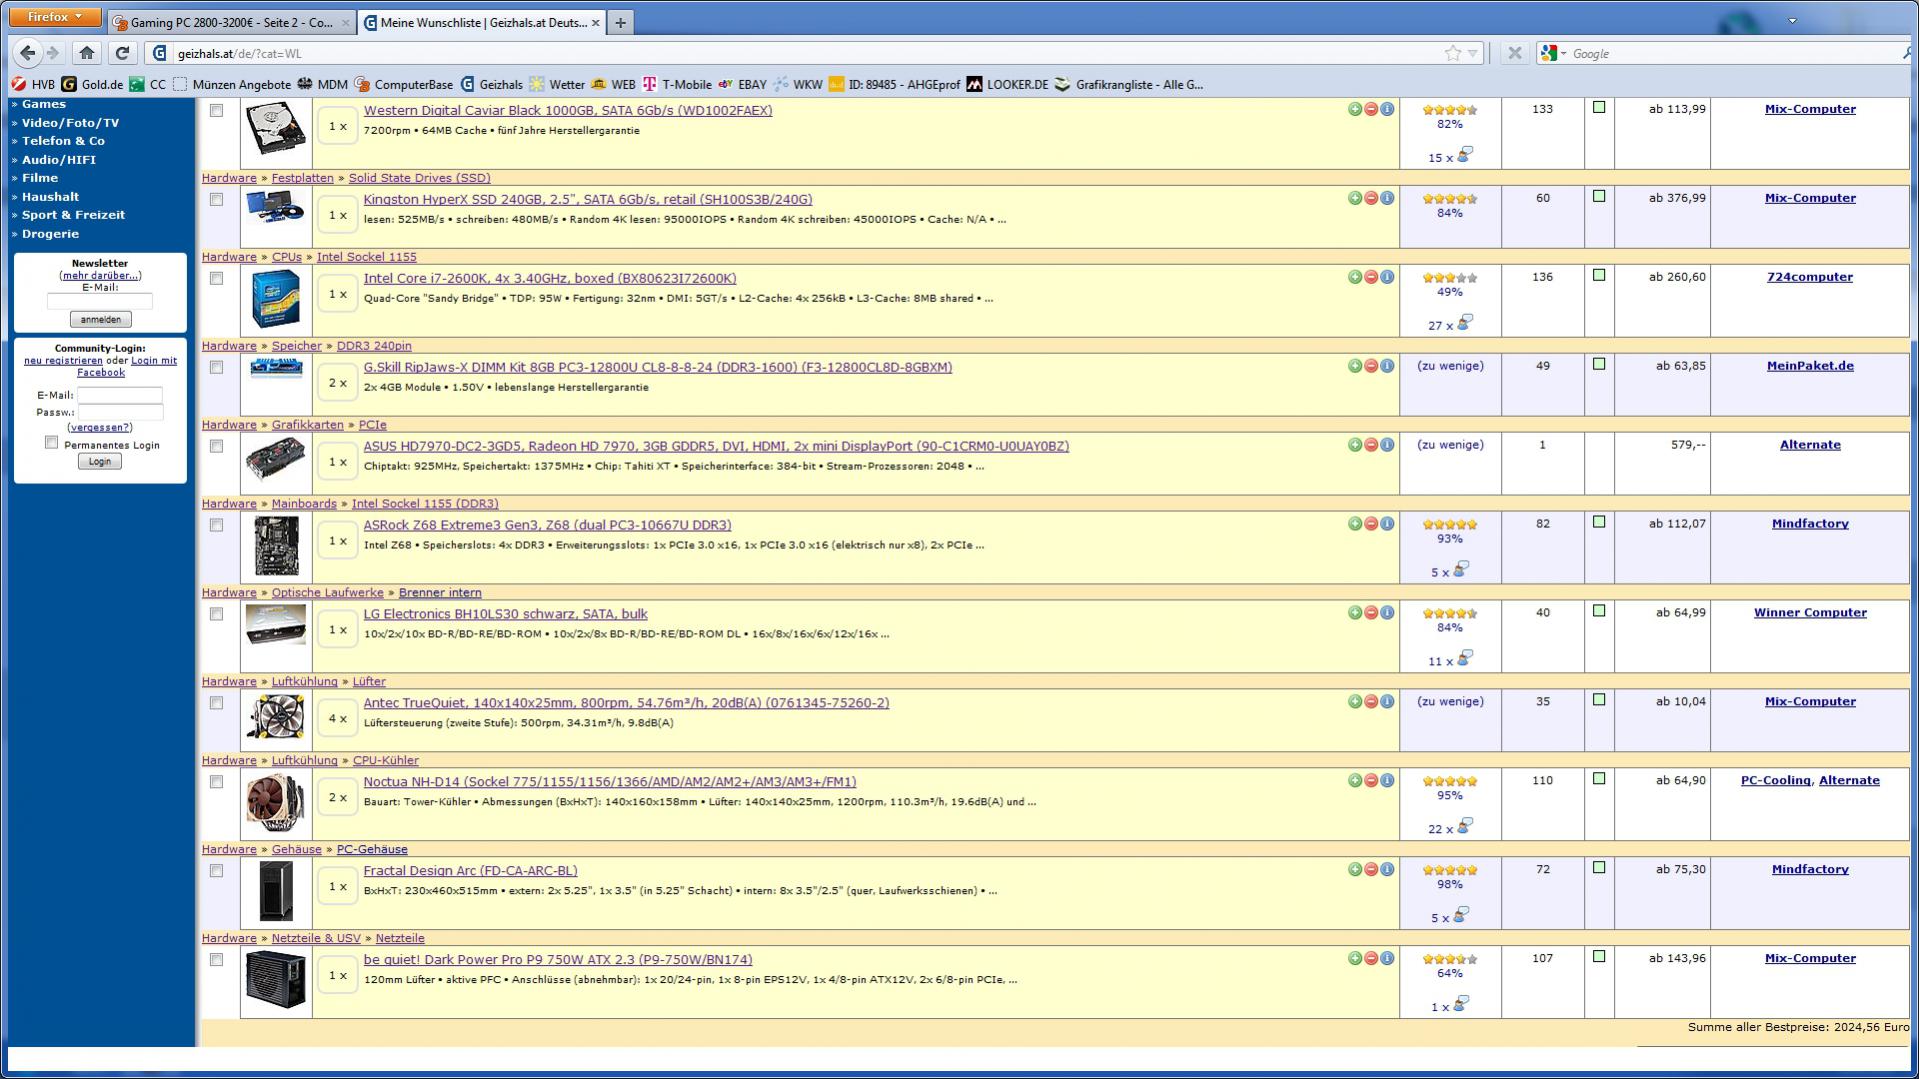Increase quantity with green plus for Western Digital Caviar
This screenshot has width=1919, height=1079.
pos(1354,109)
